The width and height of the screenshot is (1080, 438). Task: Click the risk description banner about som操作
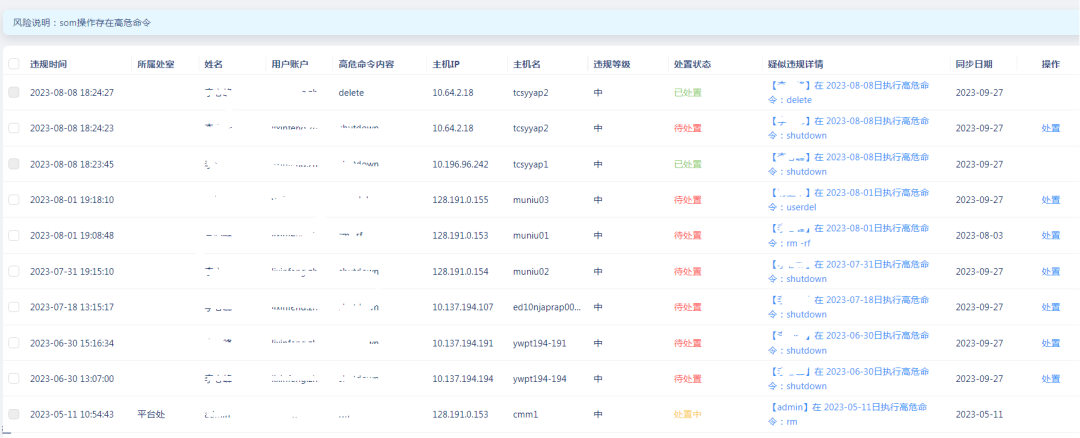click(540, 23)
